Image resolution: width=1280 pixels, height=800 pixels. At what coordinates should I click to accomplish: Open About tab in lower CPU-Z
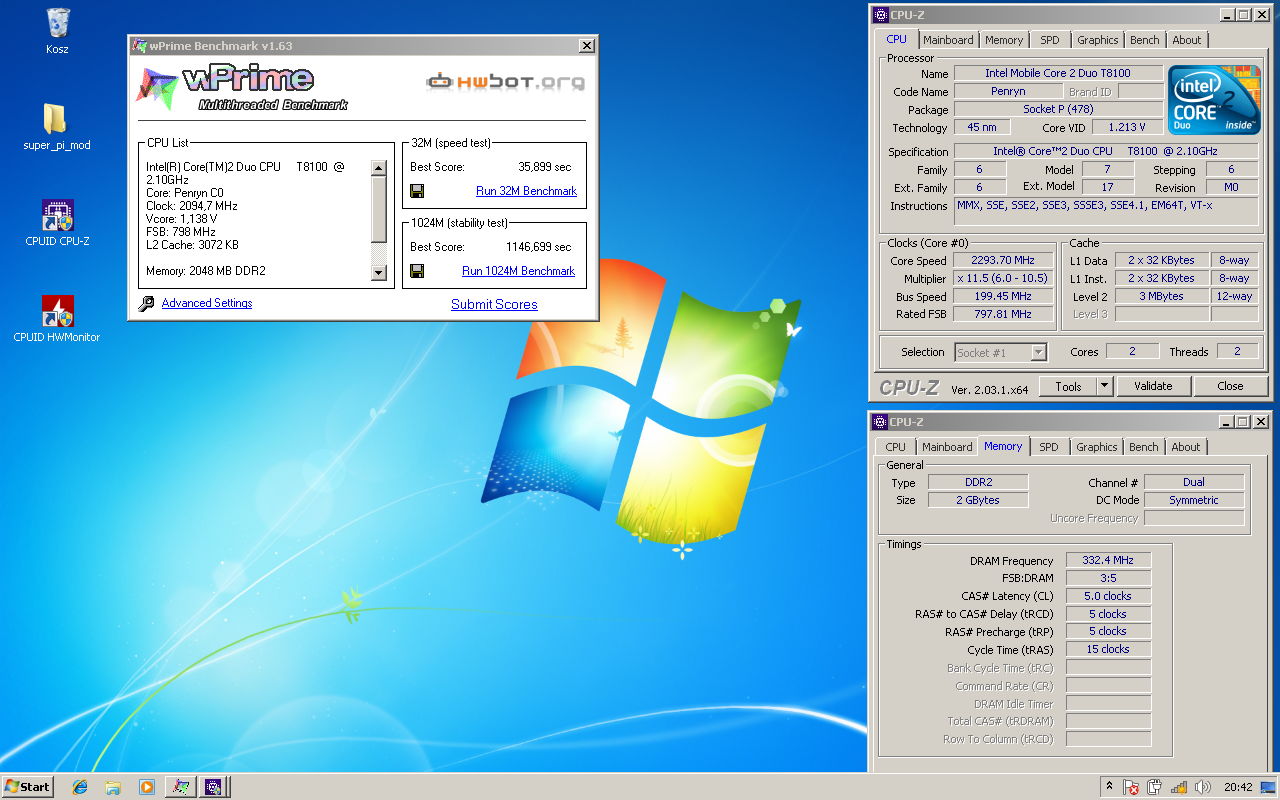[x=1186, y=447]
